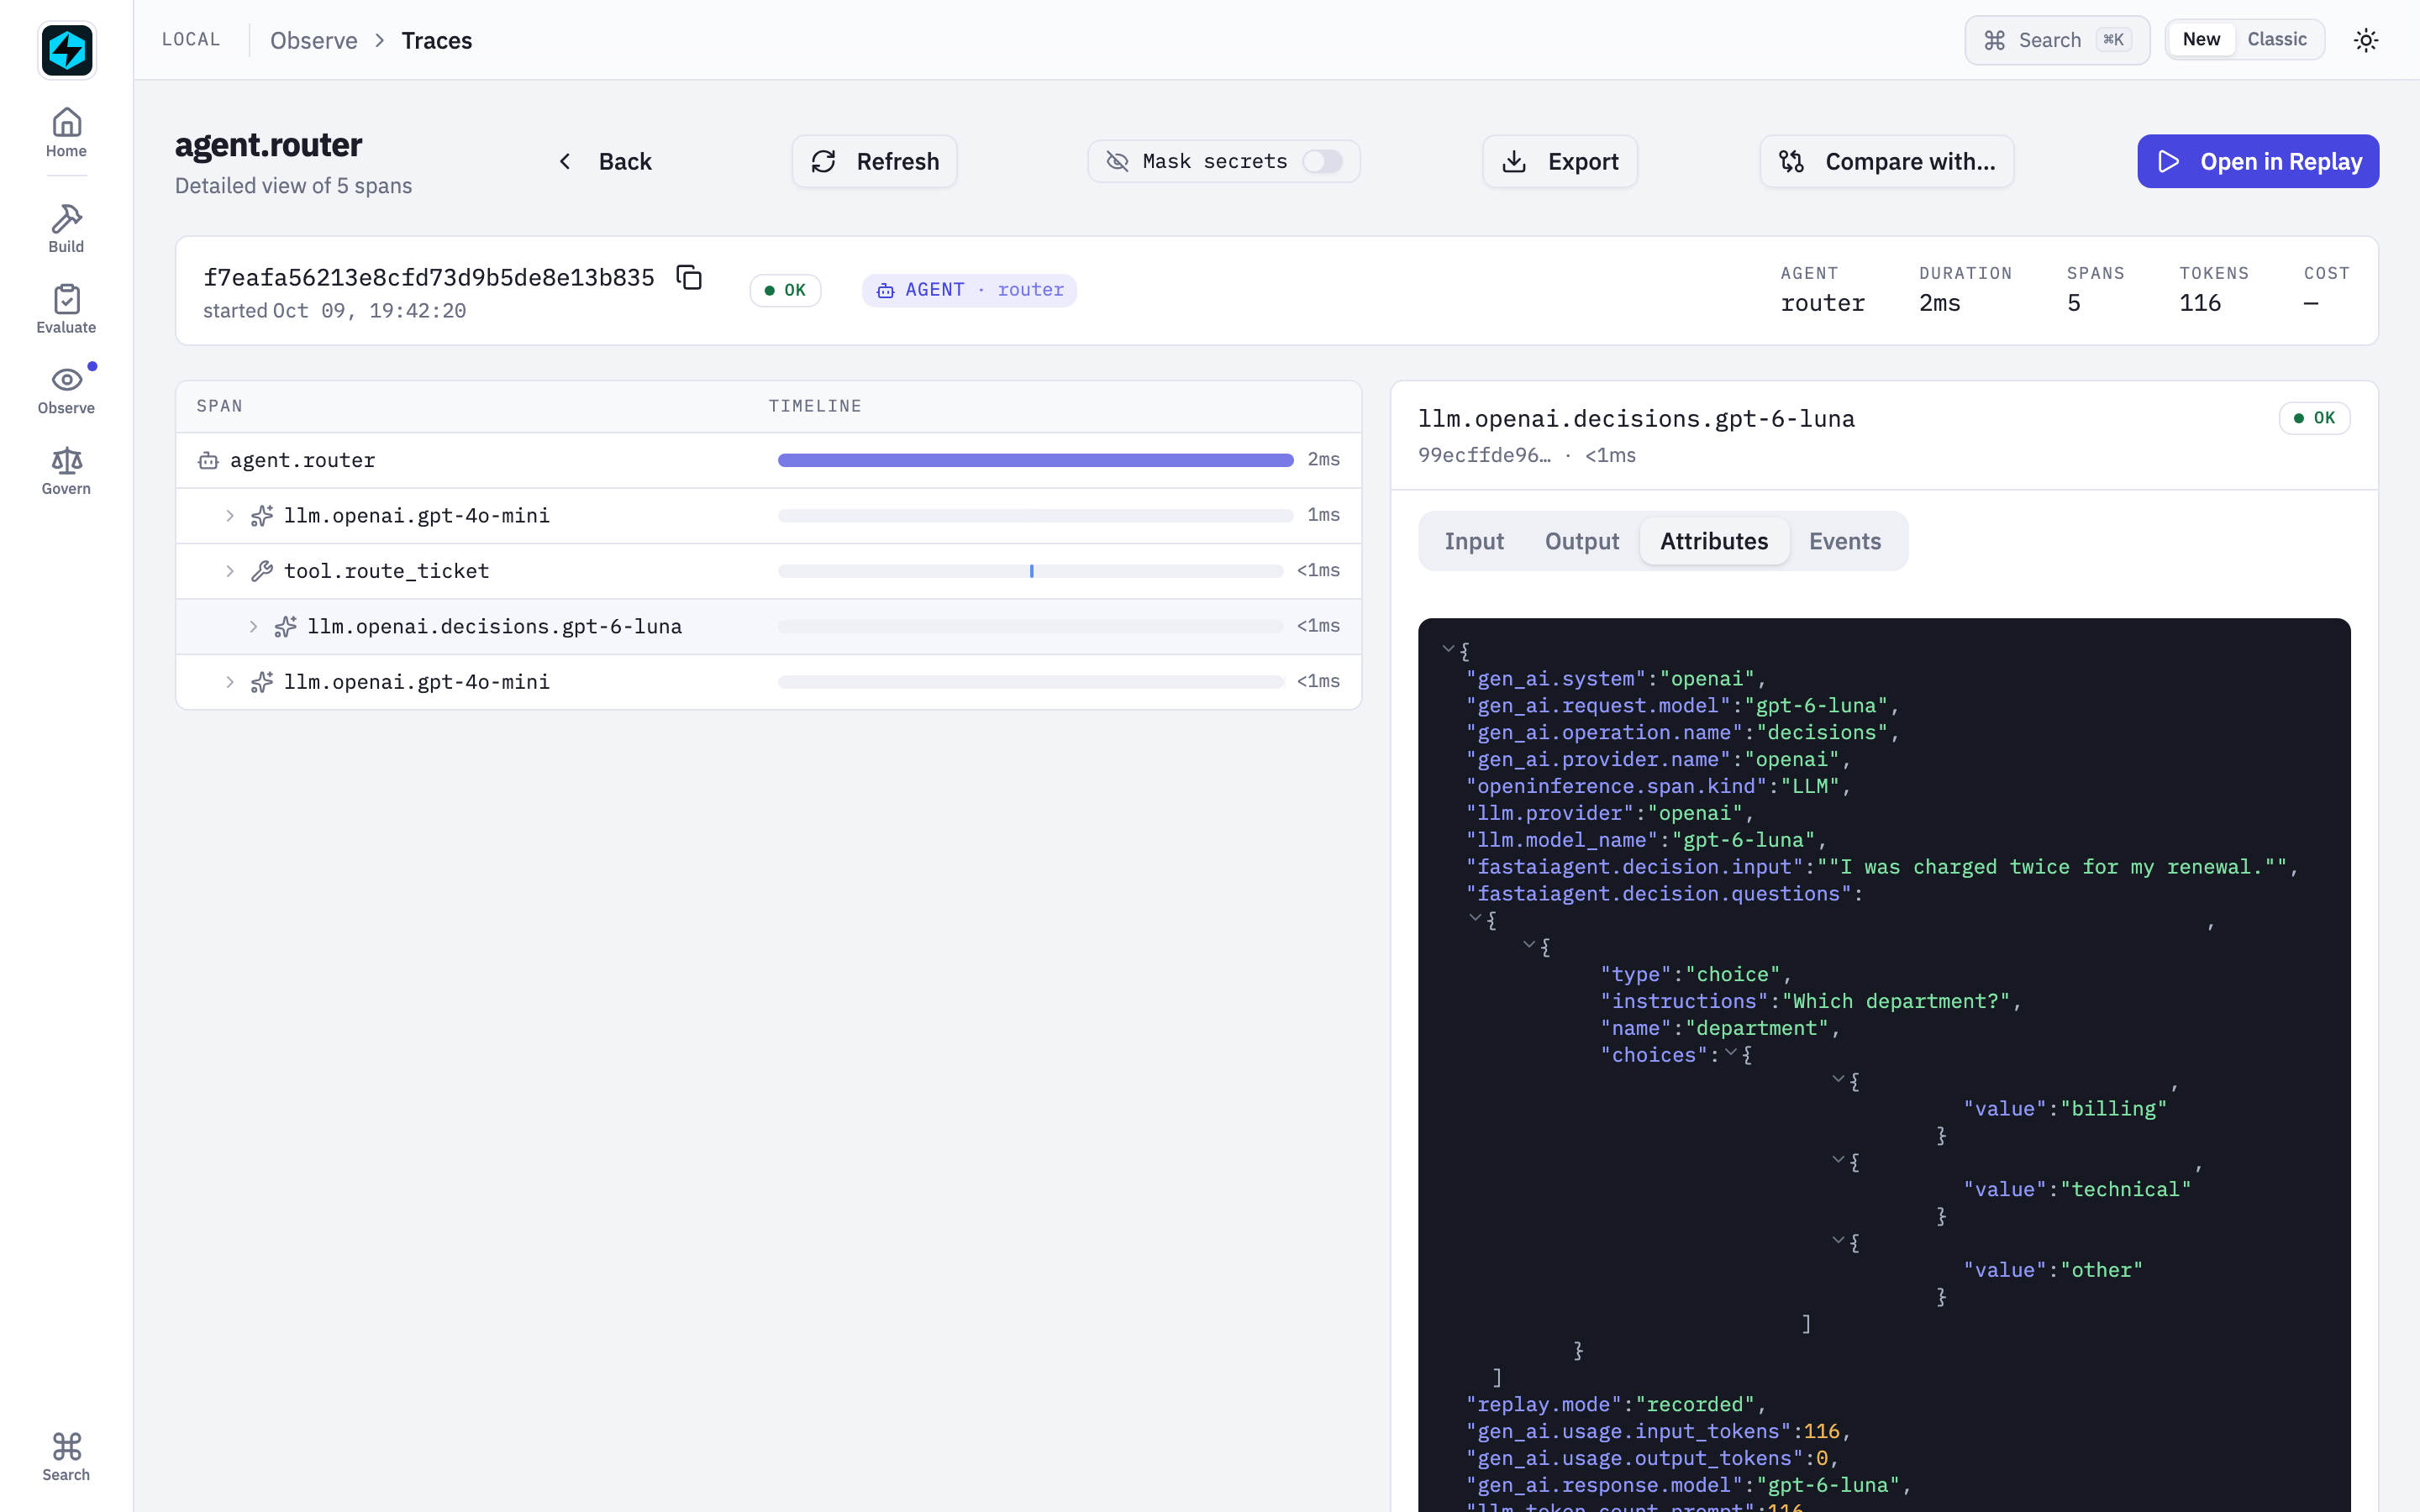Select the Attributes tab
Viewport: 2420px width, 1512px height.
pyautogui.click(x=1714, y=541)
